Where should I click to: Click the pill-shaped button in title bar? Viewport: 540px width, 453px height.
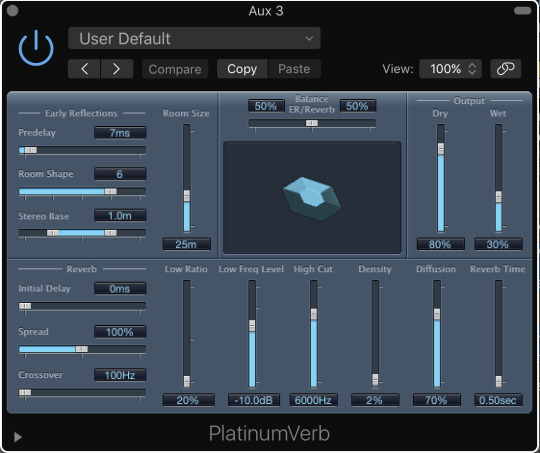pos(522,10)
